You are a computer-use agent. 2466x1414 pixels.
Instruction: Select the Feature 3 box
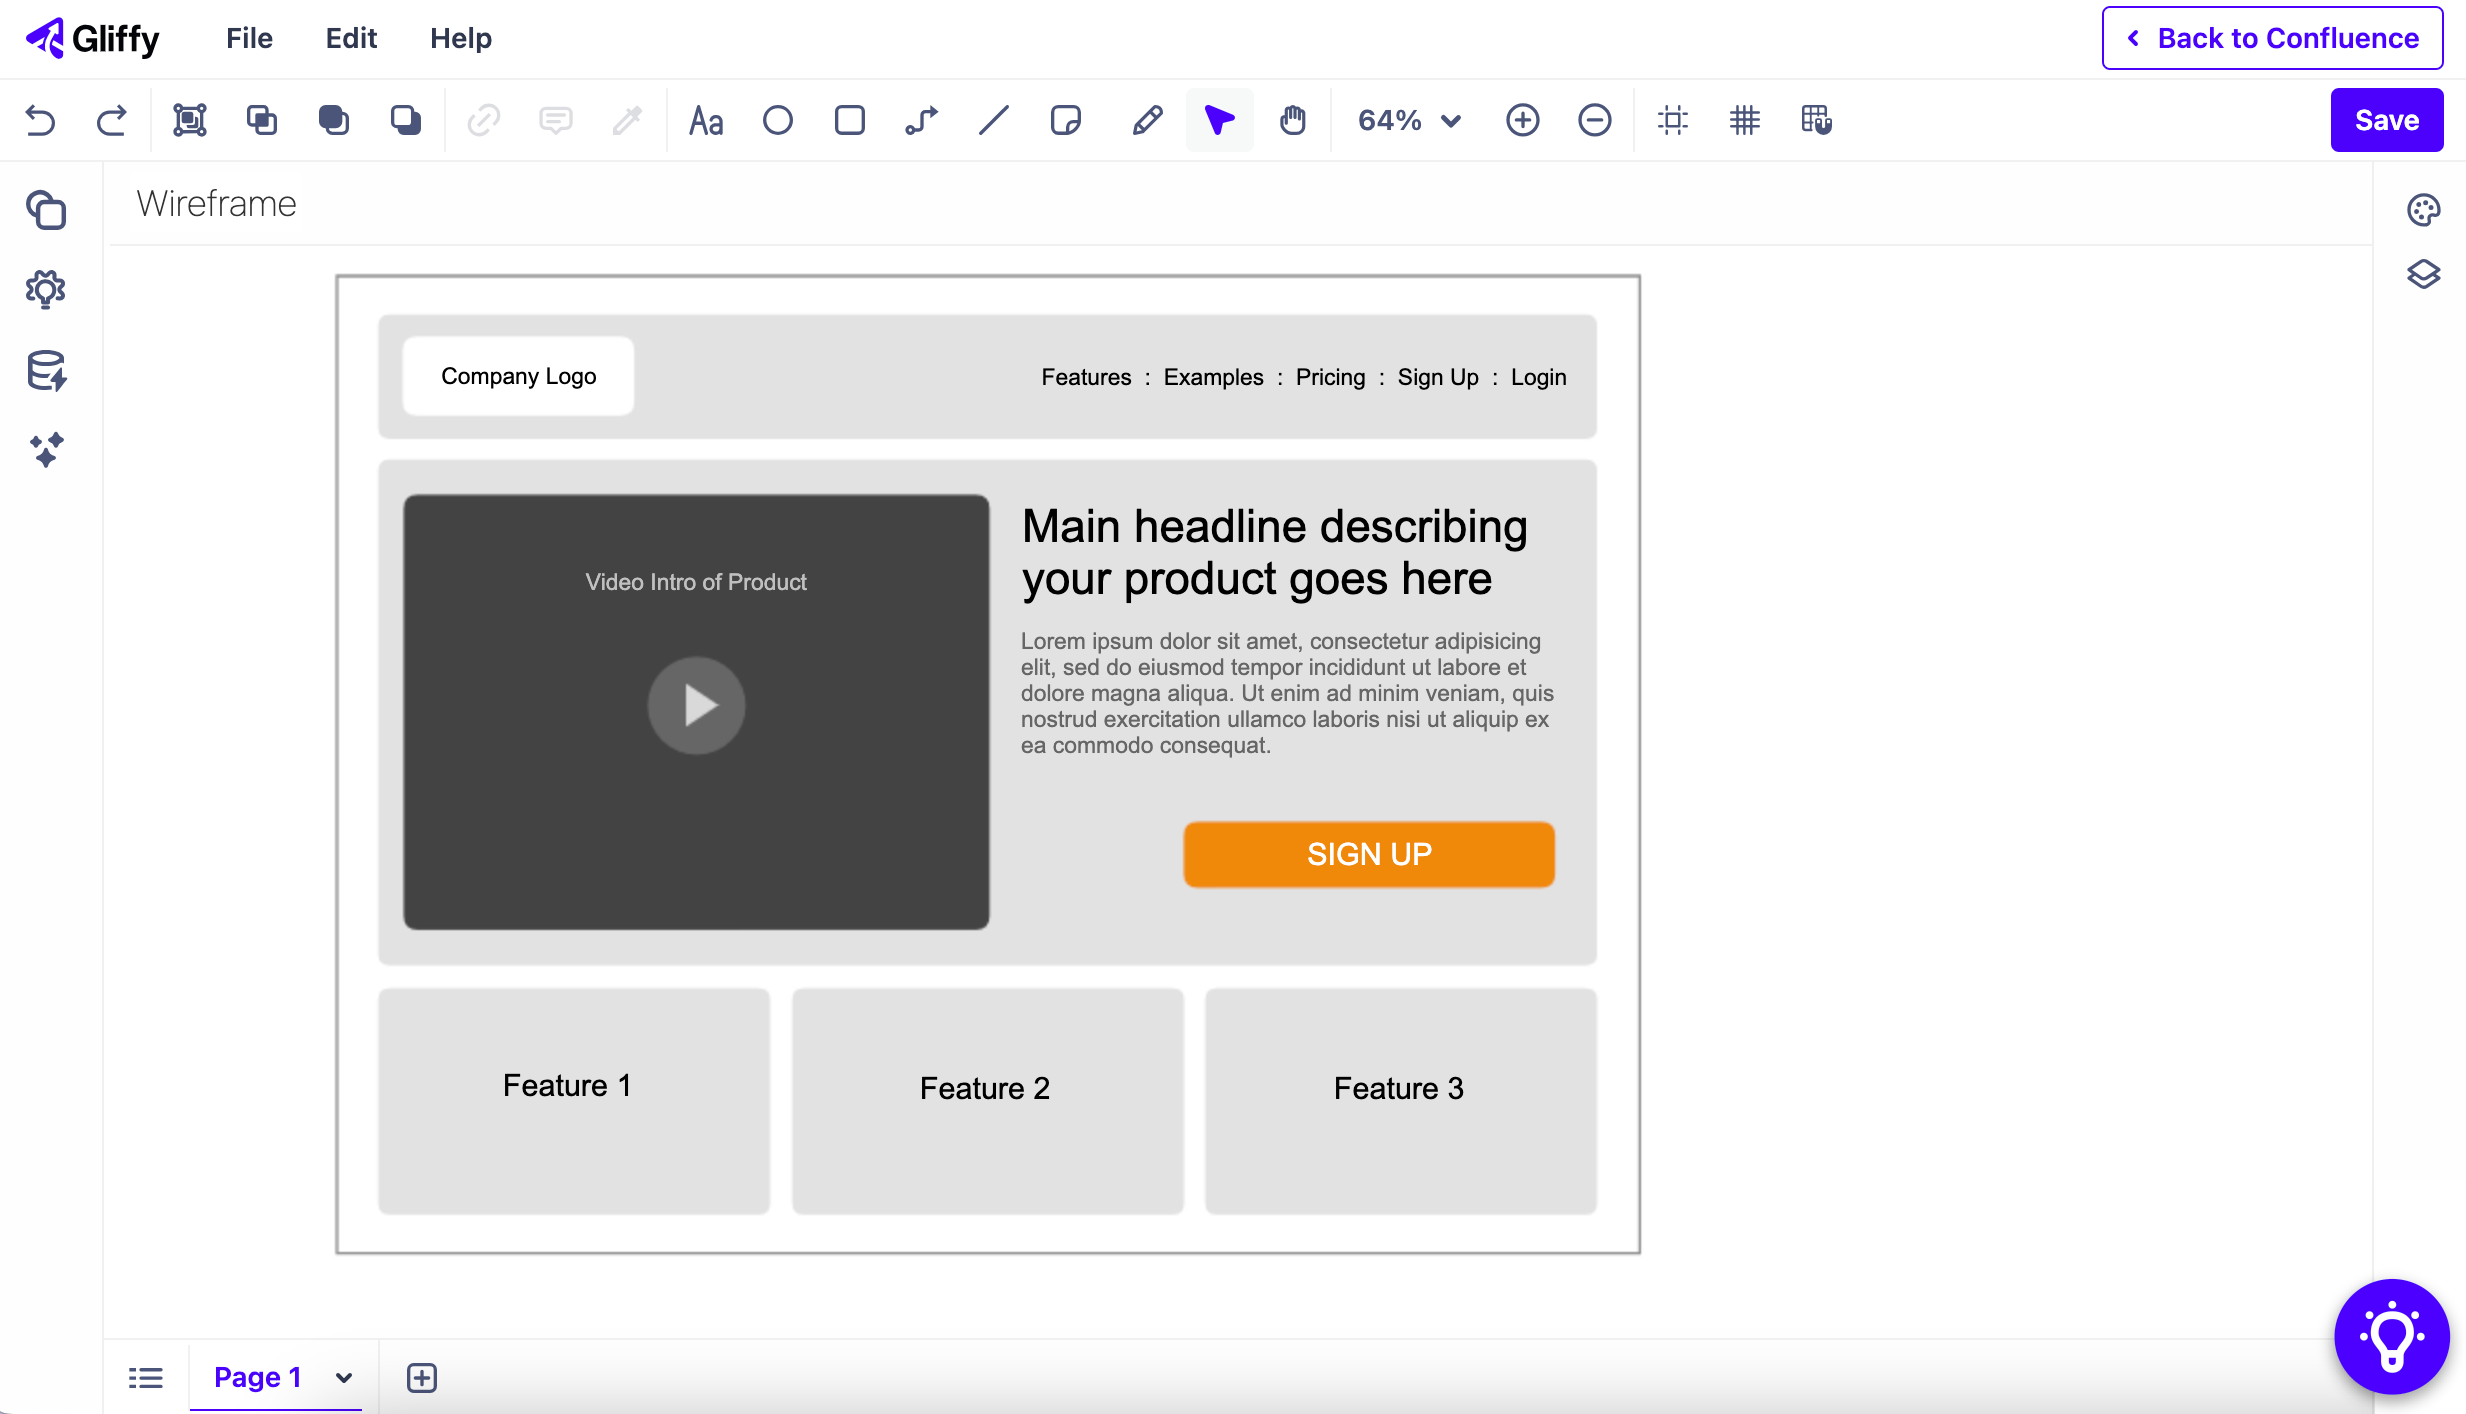click(x=1401, y=1101)
